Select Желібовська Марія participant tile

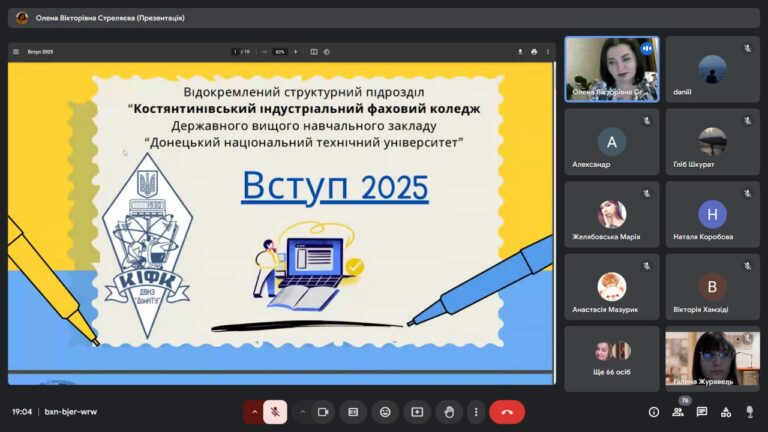[x=612, y=215]
